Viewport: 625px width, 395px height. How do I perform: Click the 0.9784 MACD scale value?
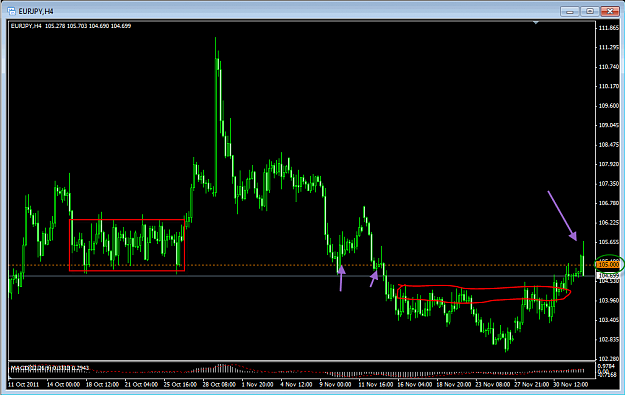(606, 366)
